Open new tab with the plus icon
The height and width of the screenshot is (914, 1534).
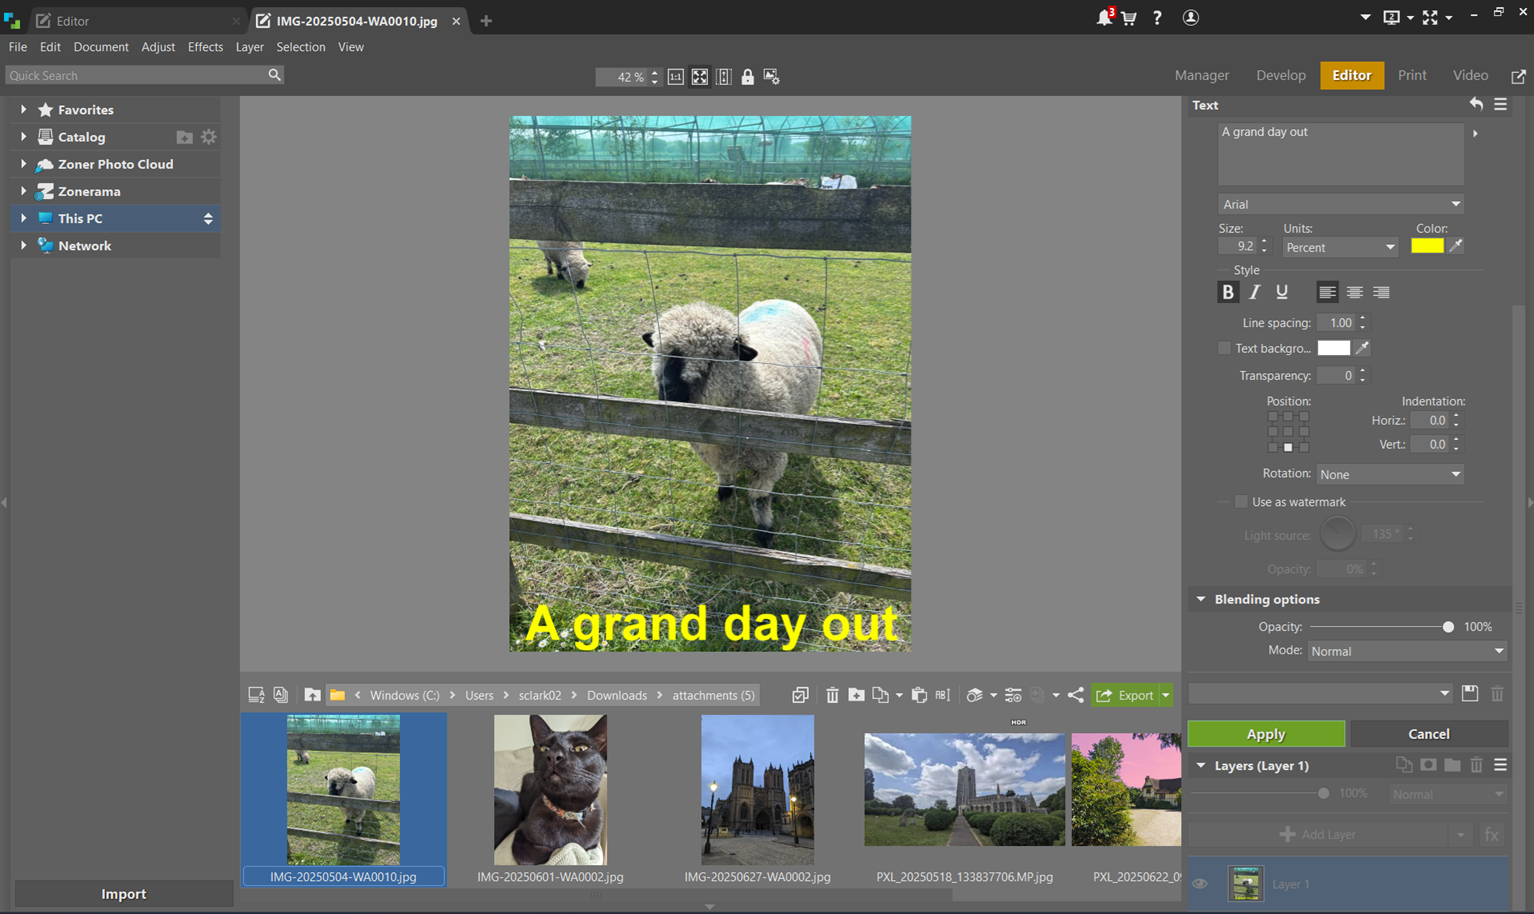click(x=486, y=20)
